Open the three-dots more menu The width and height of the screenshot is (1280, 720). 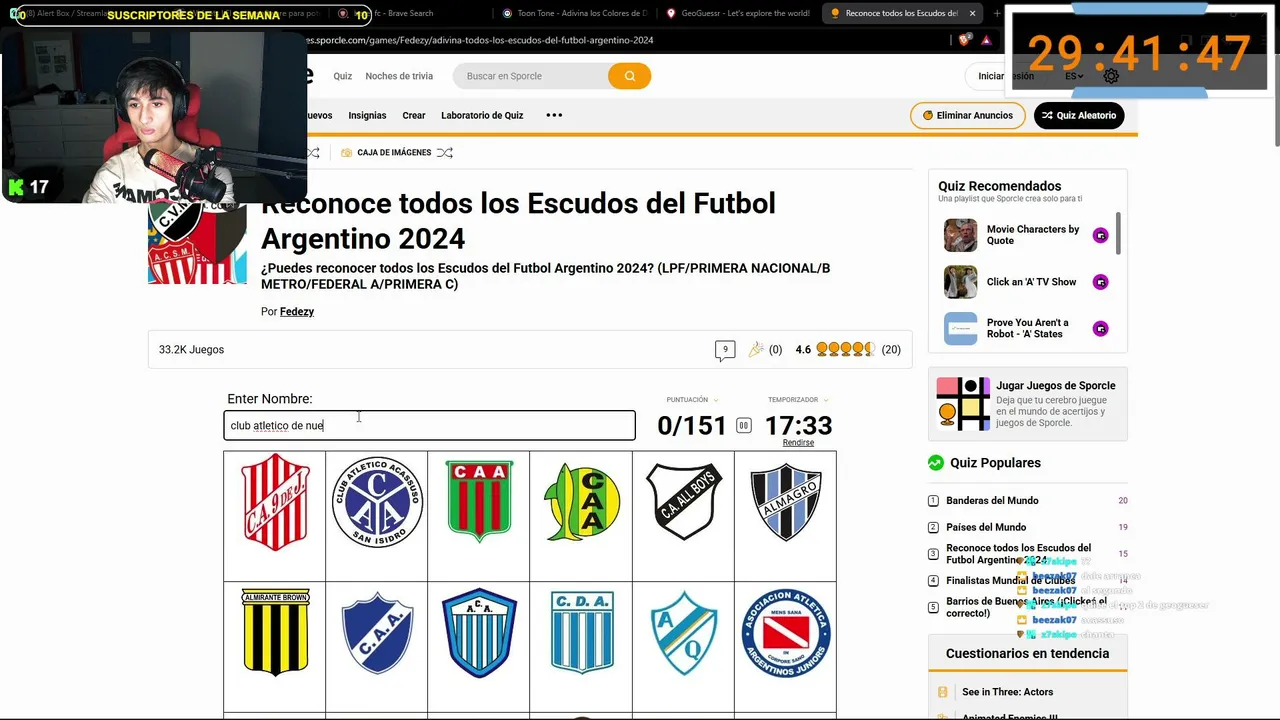coord(554,115)
